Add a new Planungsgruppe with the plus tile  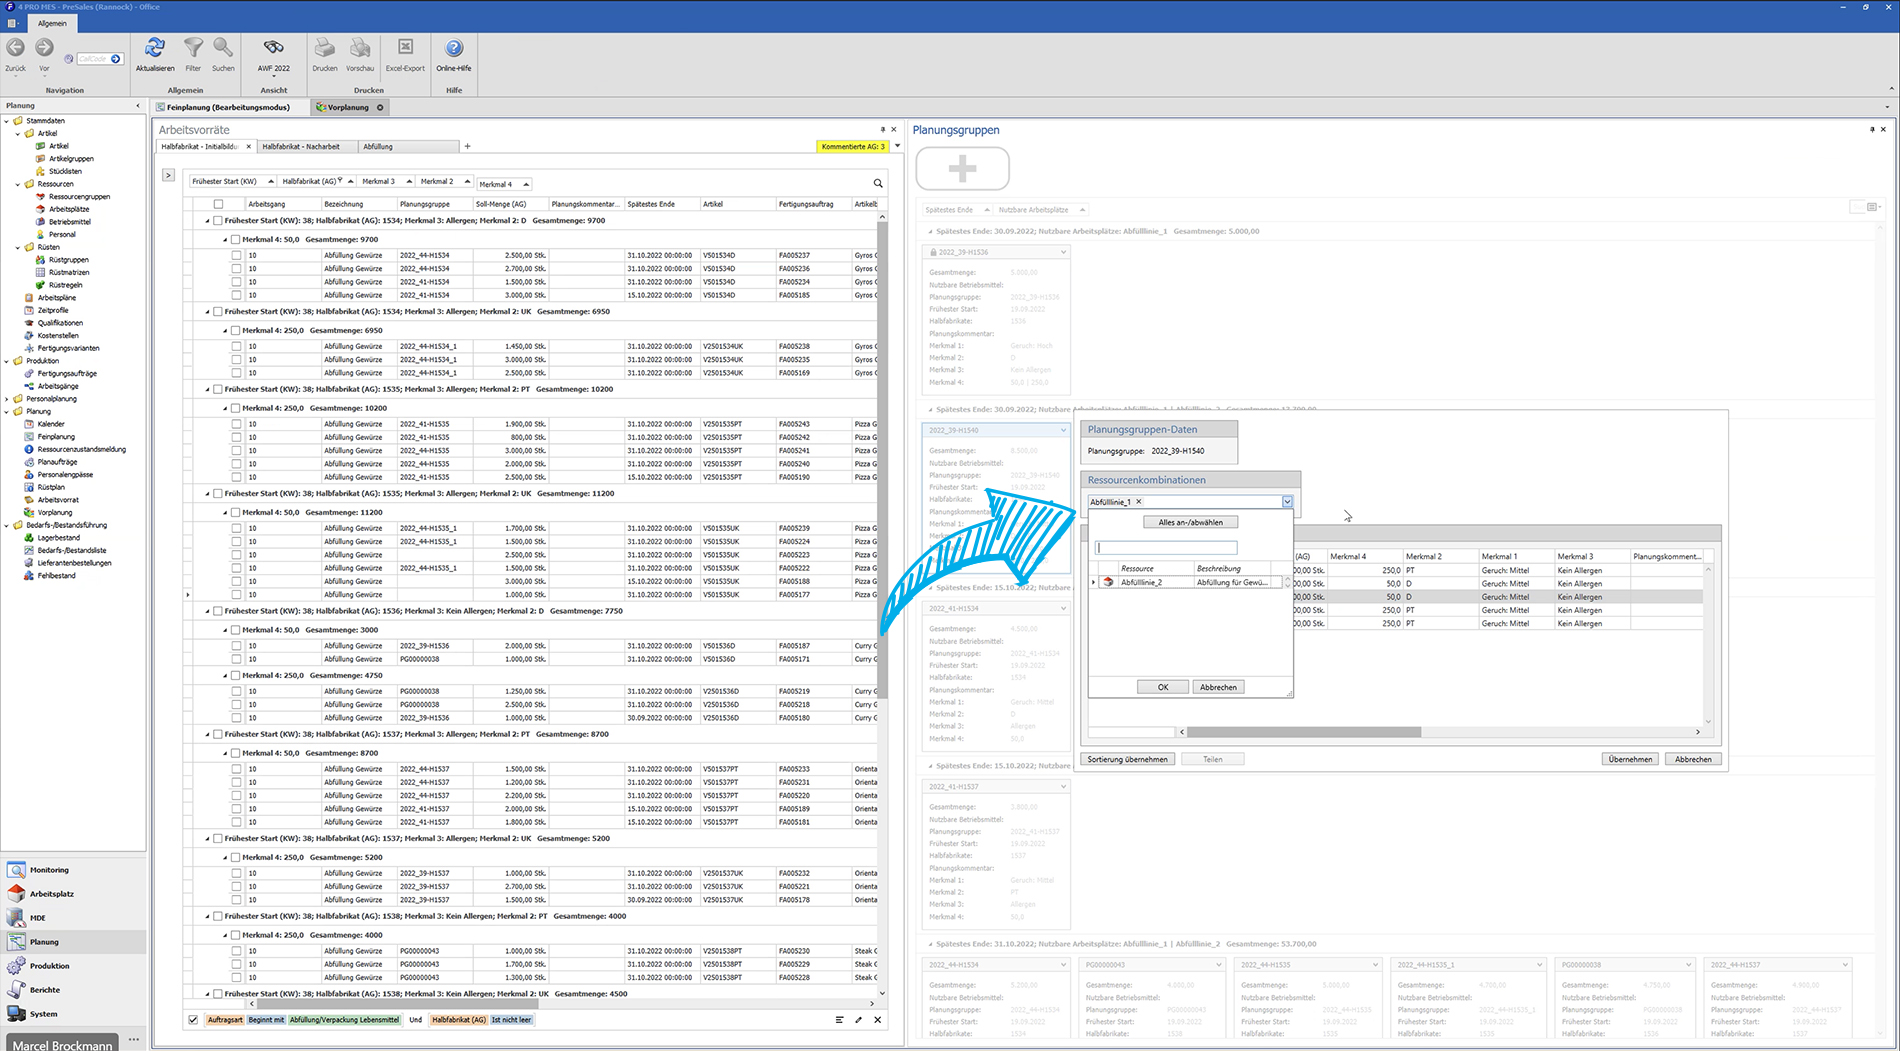coord(962,168)
